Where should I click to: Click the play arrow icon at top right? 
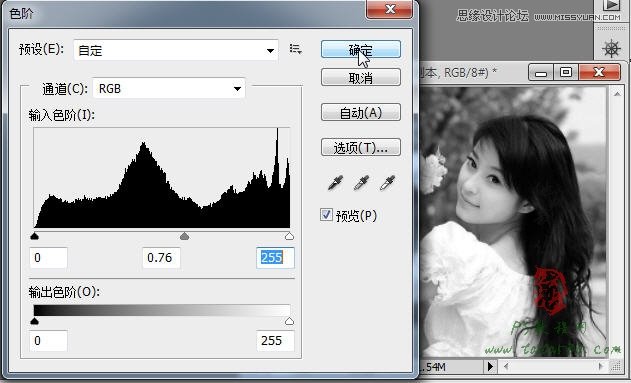click(611, 5)
